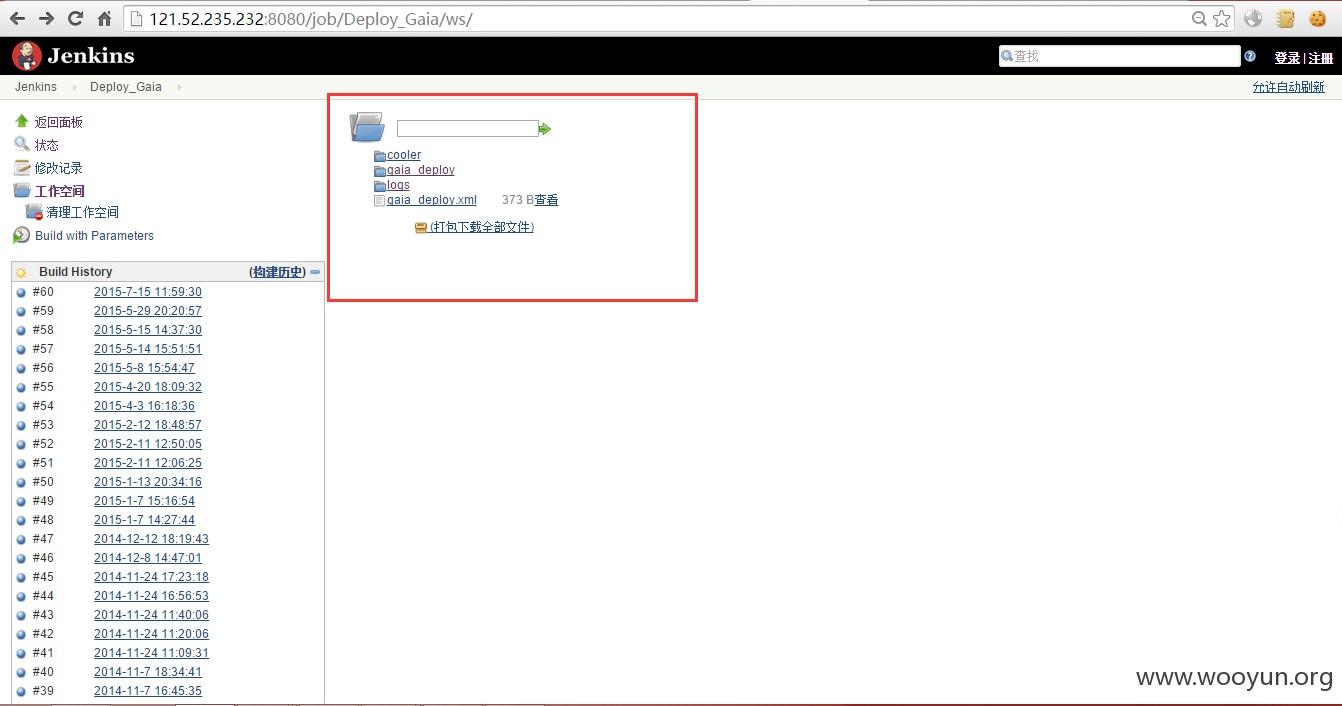This screenshot has height=706, width=1342.
Task: Click 打包下载全部文件 download link
Action: coord(482,227)
